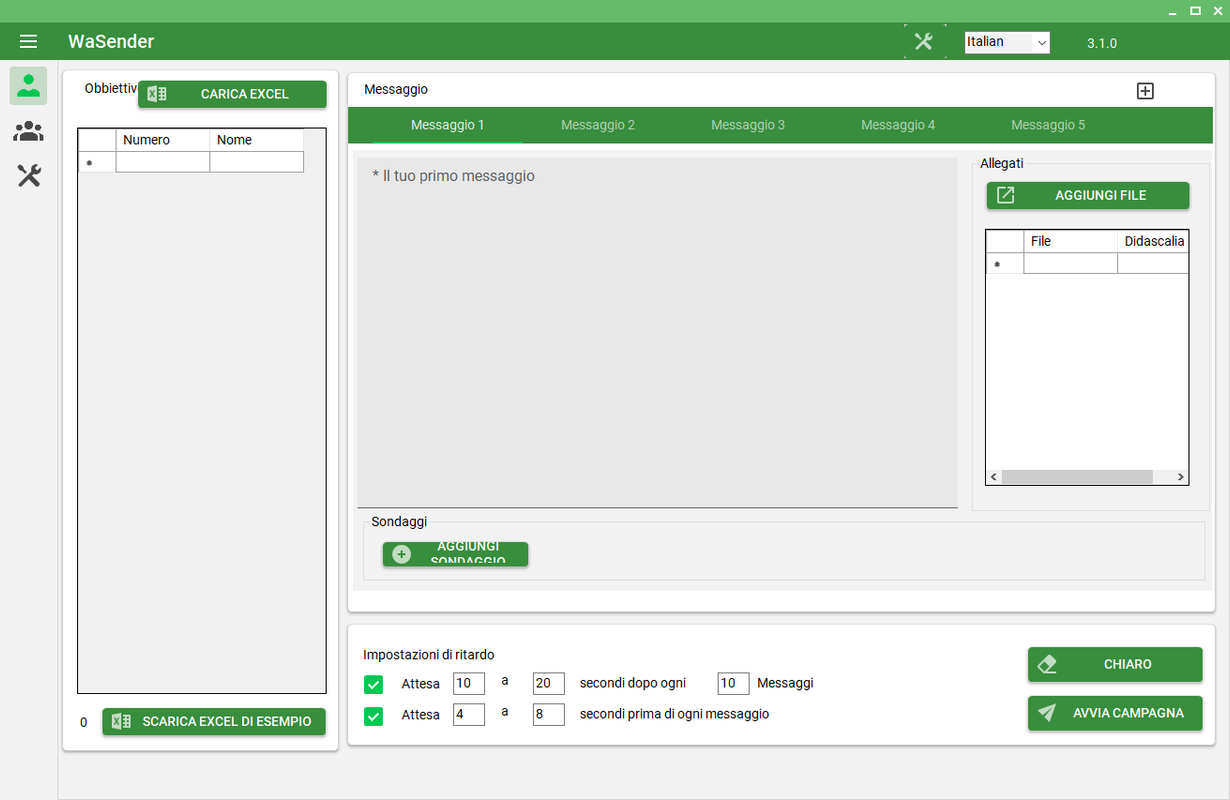1230x800 pixels.
Task: Click the WaSender title
Action: point(111,42)
